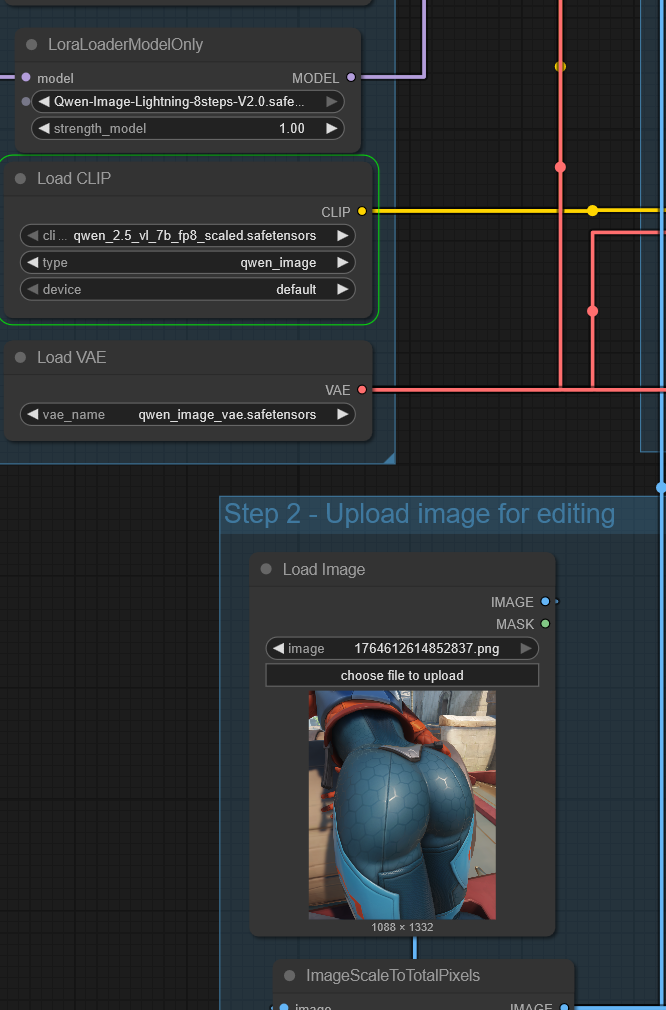Image resolution: width=666 pixels, height=1010 pixels.
Task: Select previous CLIP type with left arrow
Action: pos(33,263)
